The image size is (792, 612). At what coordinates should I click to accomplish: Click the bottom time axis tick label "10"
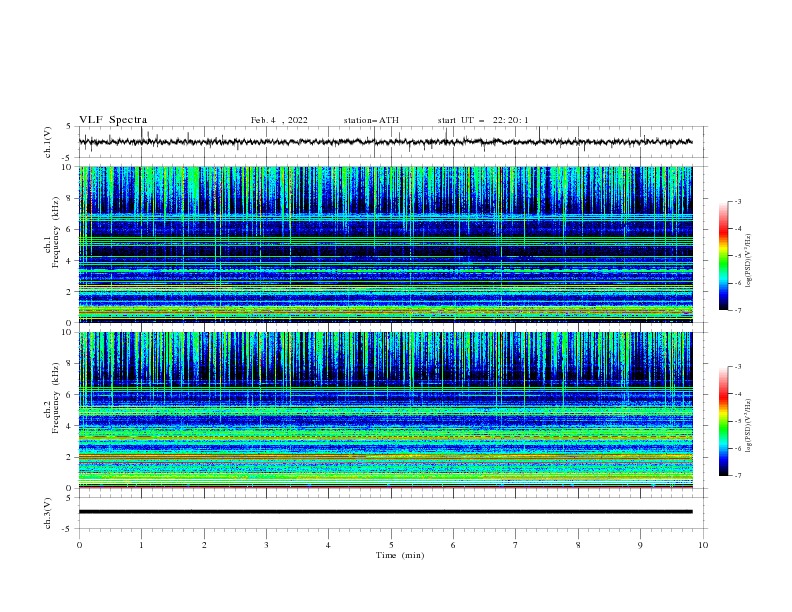coord(703,545)
